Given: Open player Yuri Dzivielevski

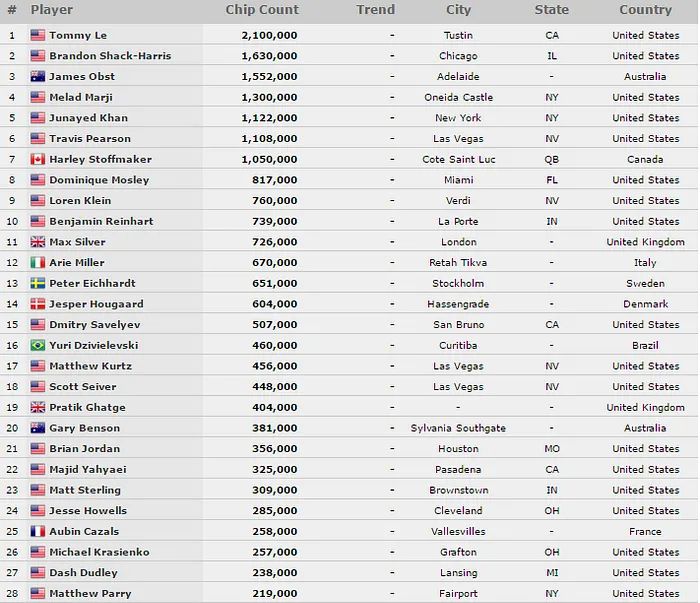Looking at the screenshot, I should [x=94, y=345].
